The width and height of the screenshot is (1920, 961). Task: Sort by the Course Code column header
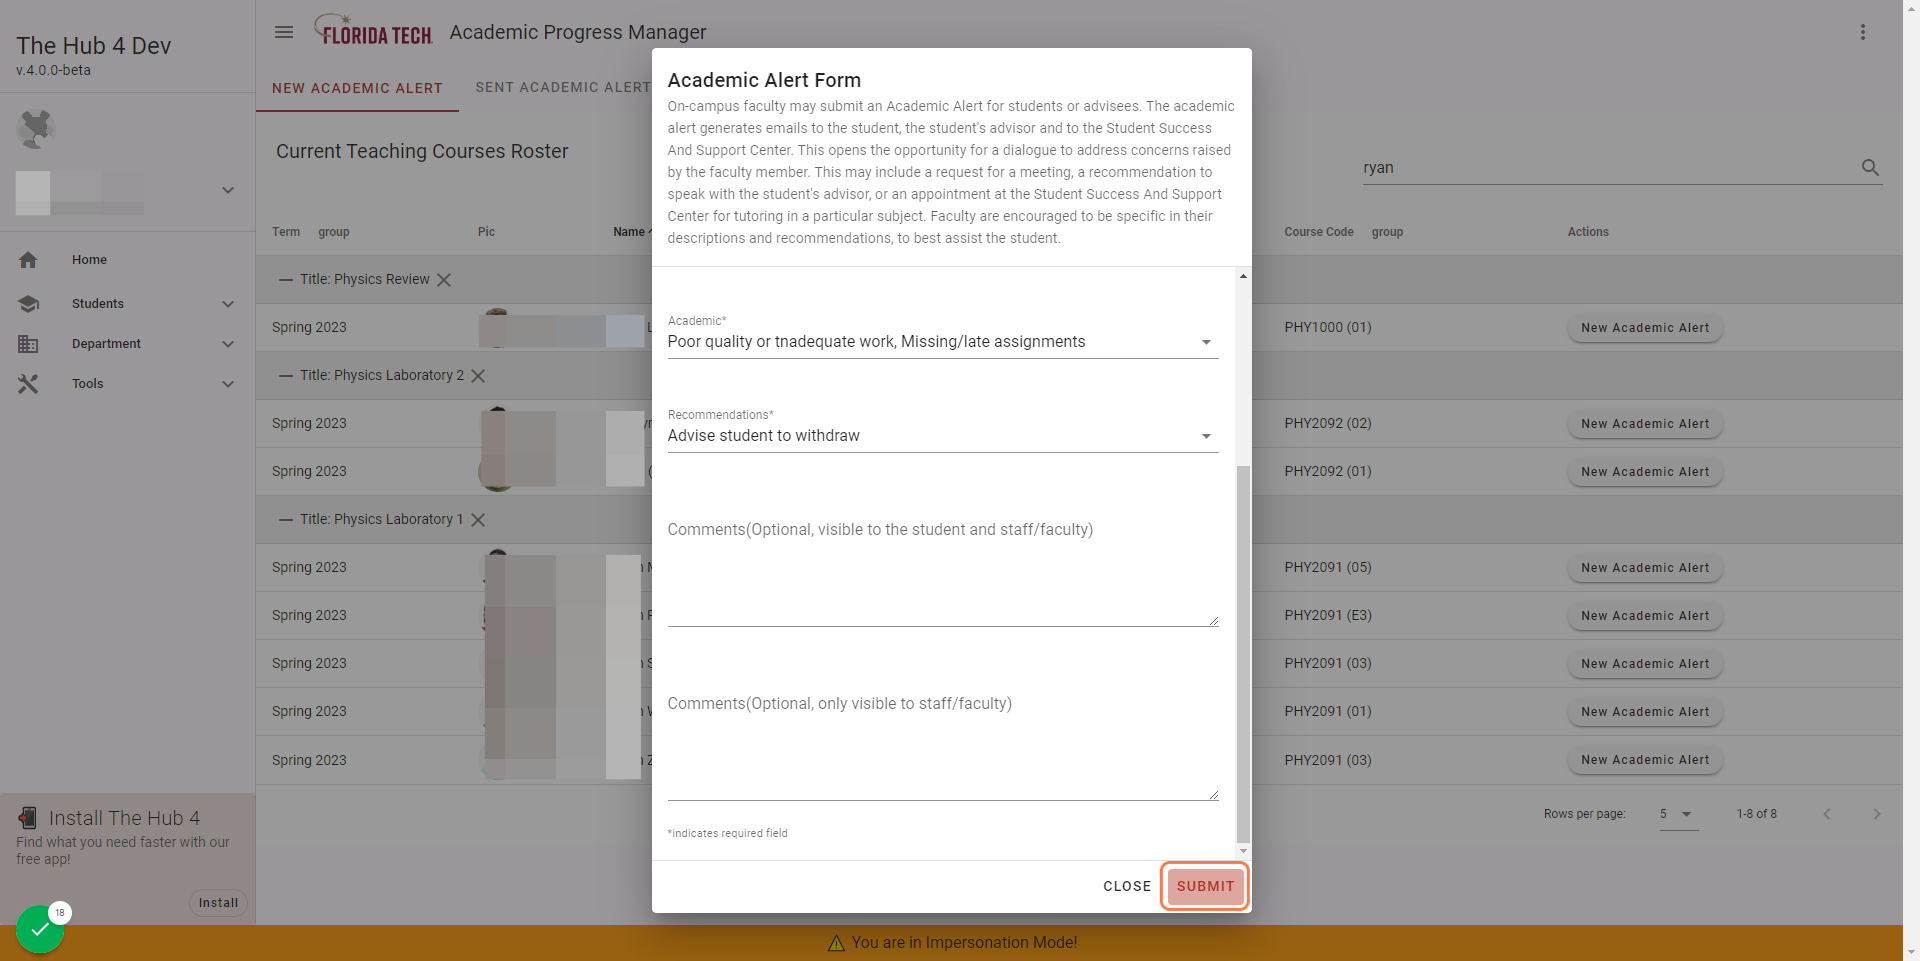(x=1318, y=232)
